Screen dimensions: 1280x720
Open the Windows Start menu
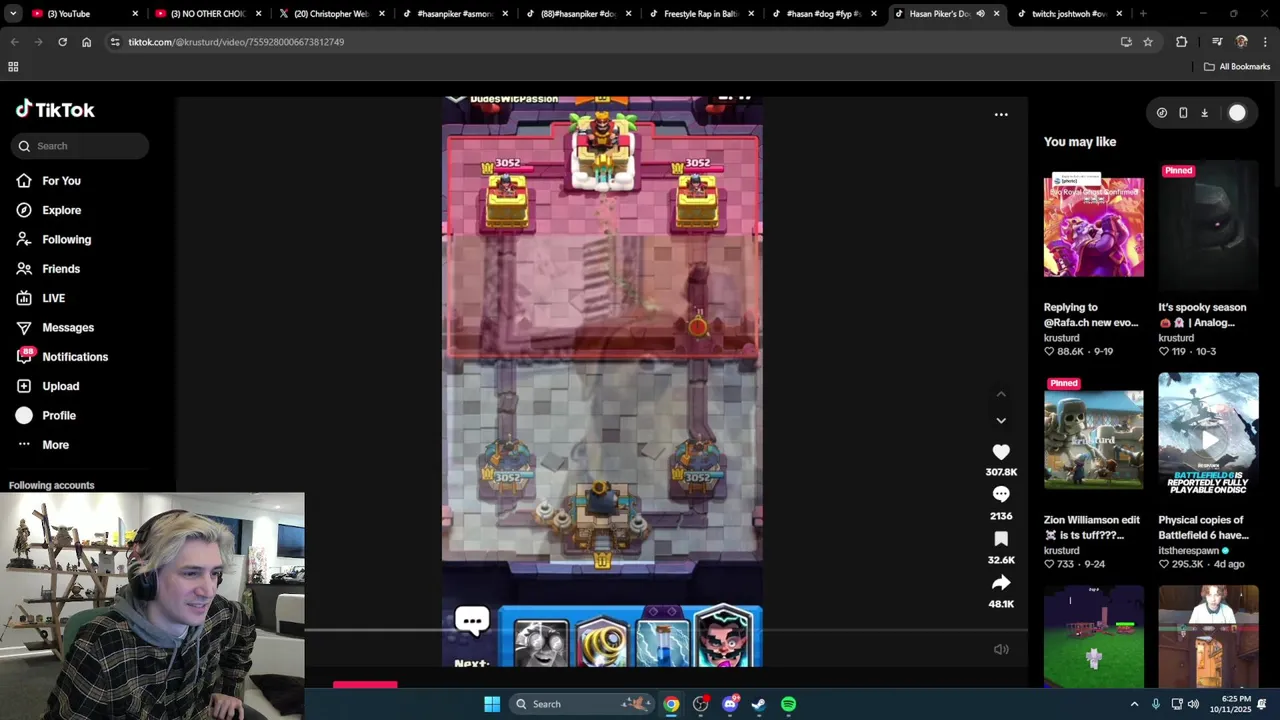point(492,704)
